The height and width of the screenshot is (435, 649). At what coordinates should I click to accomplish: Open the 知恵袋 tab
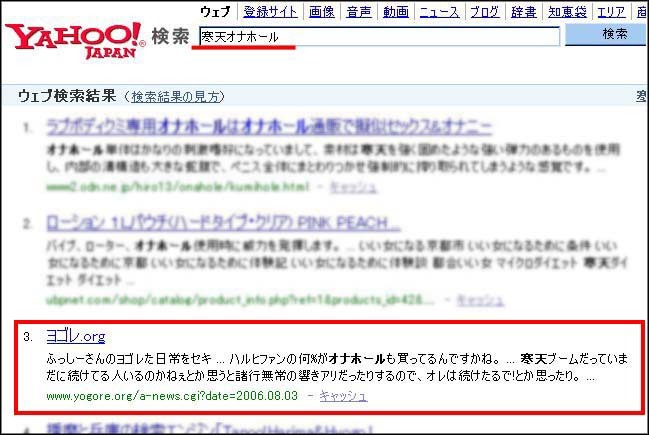pos(567,12)
